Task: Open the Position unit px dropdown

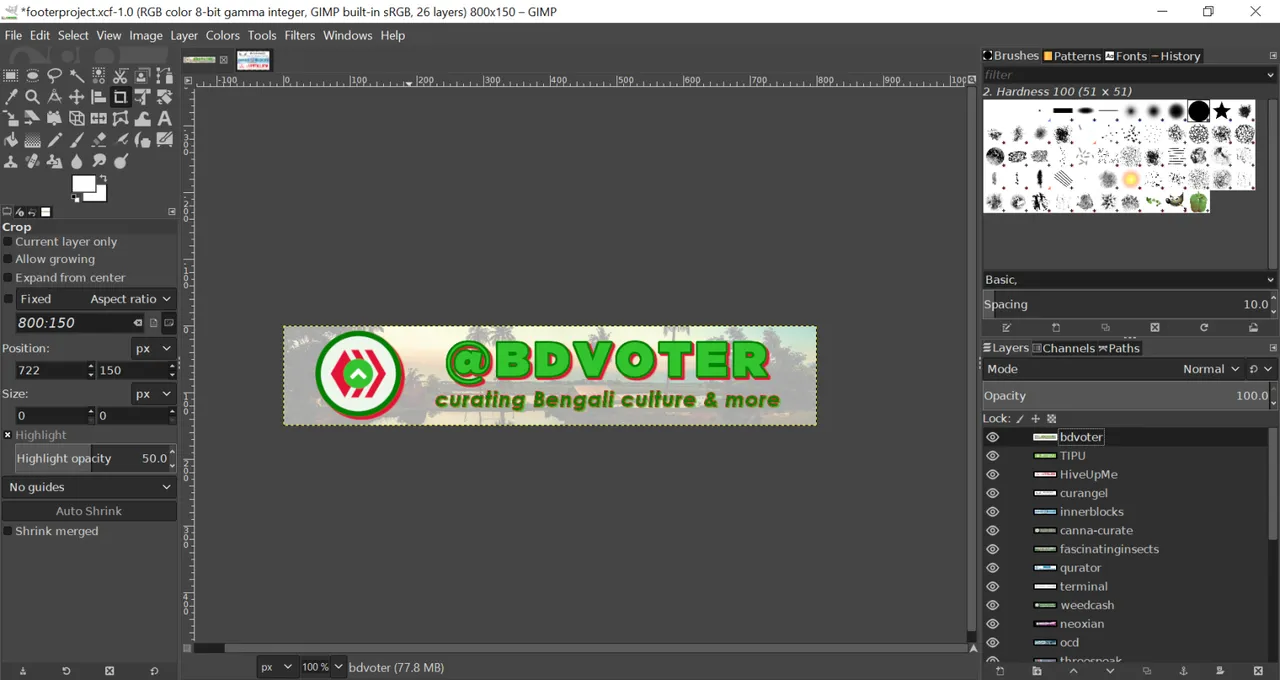Action: (x=154, y=348)
